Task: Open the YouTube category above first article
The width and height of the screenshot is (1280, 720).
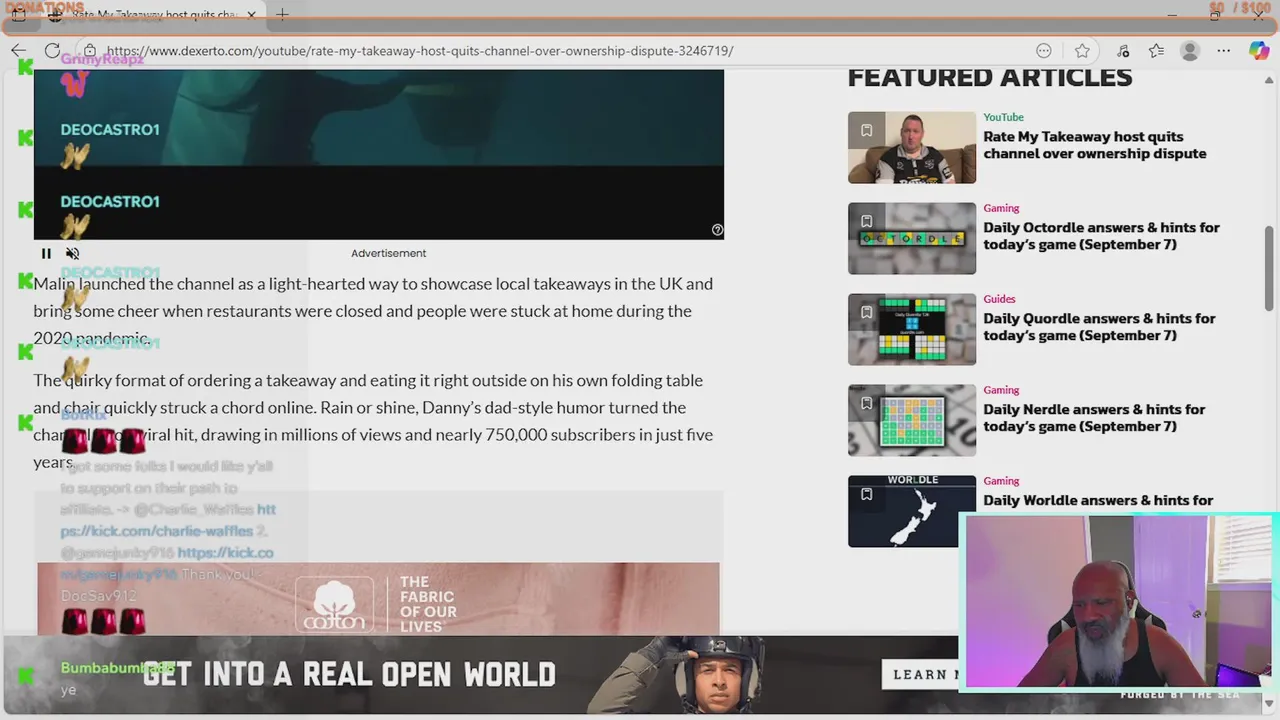Action: coord(1003,117)
